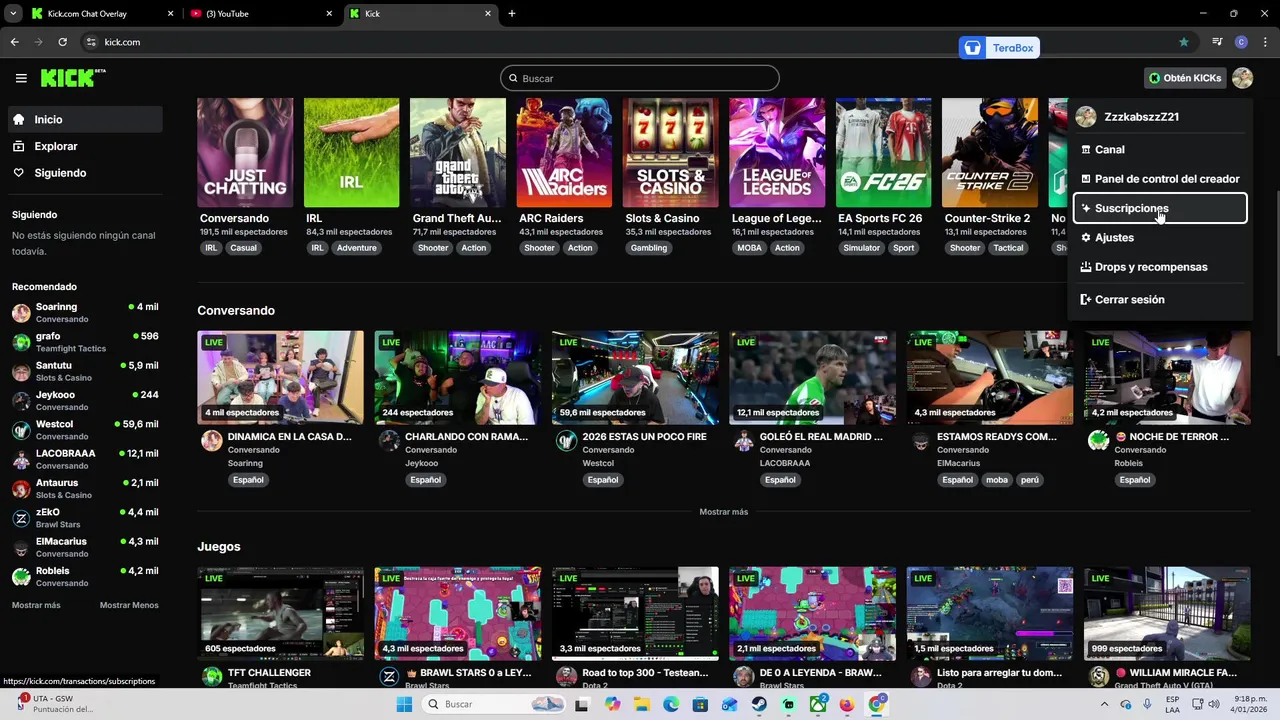This screenshot has height=720, width=1280.
Task: Open Robleis channel avatar in sidebar
Action: tap(21, 577)
